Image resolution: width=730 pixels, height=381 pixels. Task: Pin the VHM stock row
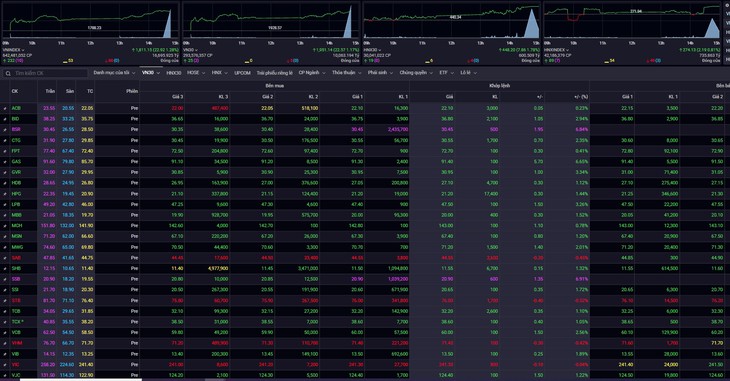pos(5,343)
